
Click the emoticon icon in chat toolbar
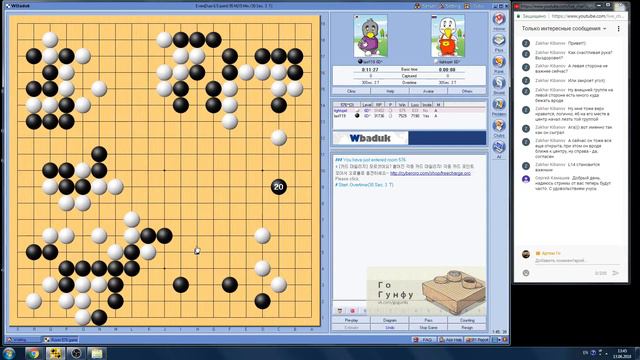click(x=340, y=311)
